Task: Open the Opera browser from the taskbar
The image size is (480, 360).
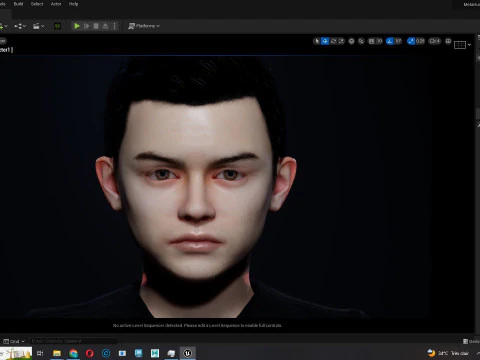Action: click(90, 353)
